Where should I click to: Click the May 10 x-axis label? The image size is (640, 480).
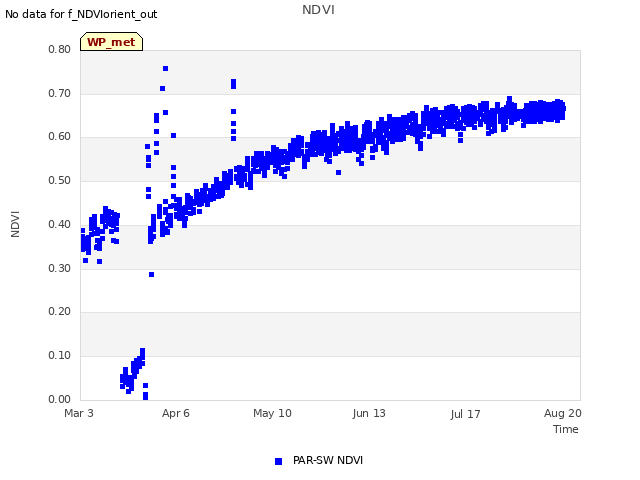pyautogui.click(x=272, y=413)
